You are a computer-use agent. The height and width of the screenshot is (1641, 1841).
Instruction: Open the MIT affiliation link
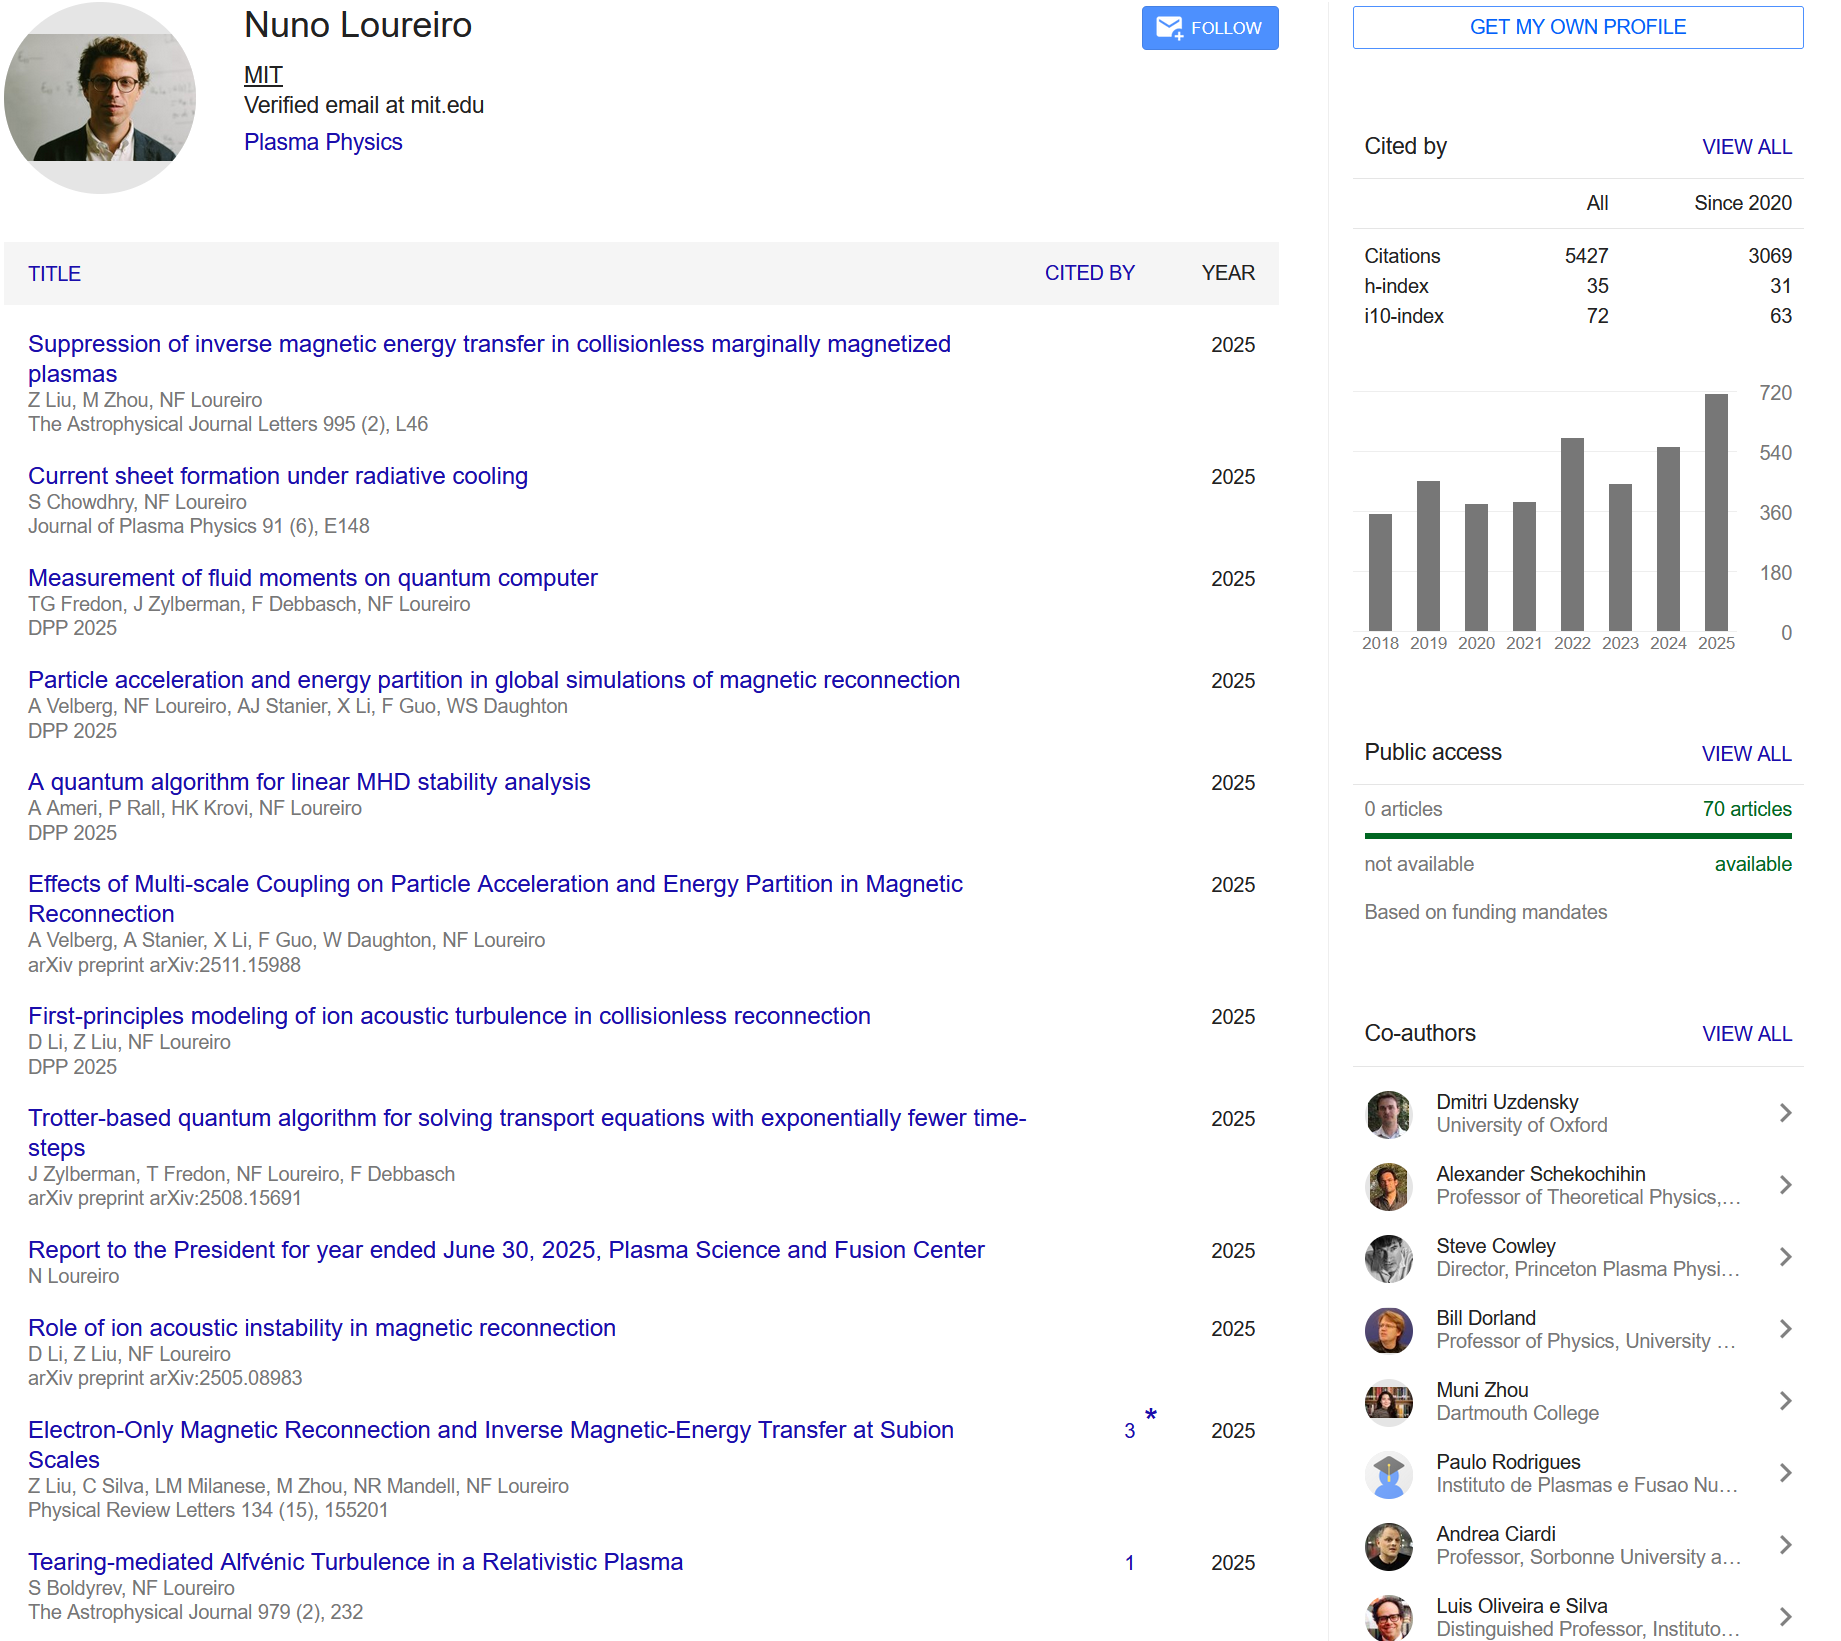(x=263, y=75)
